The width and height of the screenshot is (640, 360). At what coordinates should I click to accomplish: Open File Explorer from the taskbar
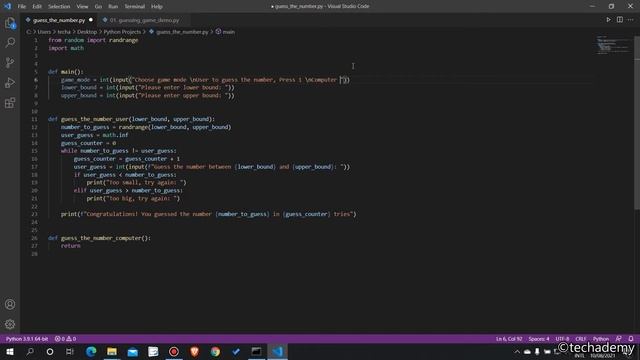pos(112,351)
